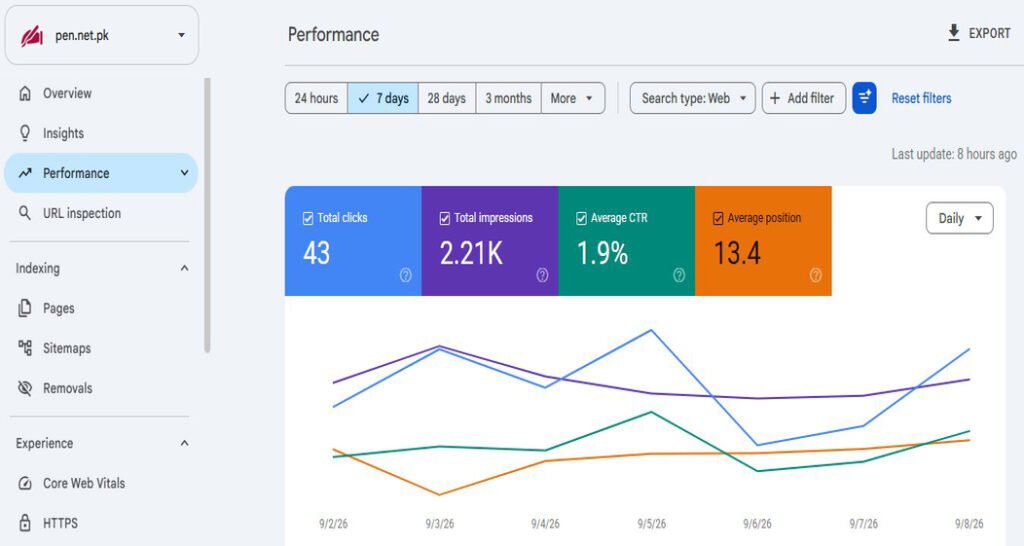Viewport: 1024px width, 546px height.
Task: Click the blue filter options icon button
Action: [864, 98]
